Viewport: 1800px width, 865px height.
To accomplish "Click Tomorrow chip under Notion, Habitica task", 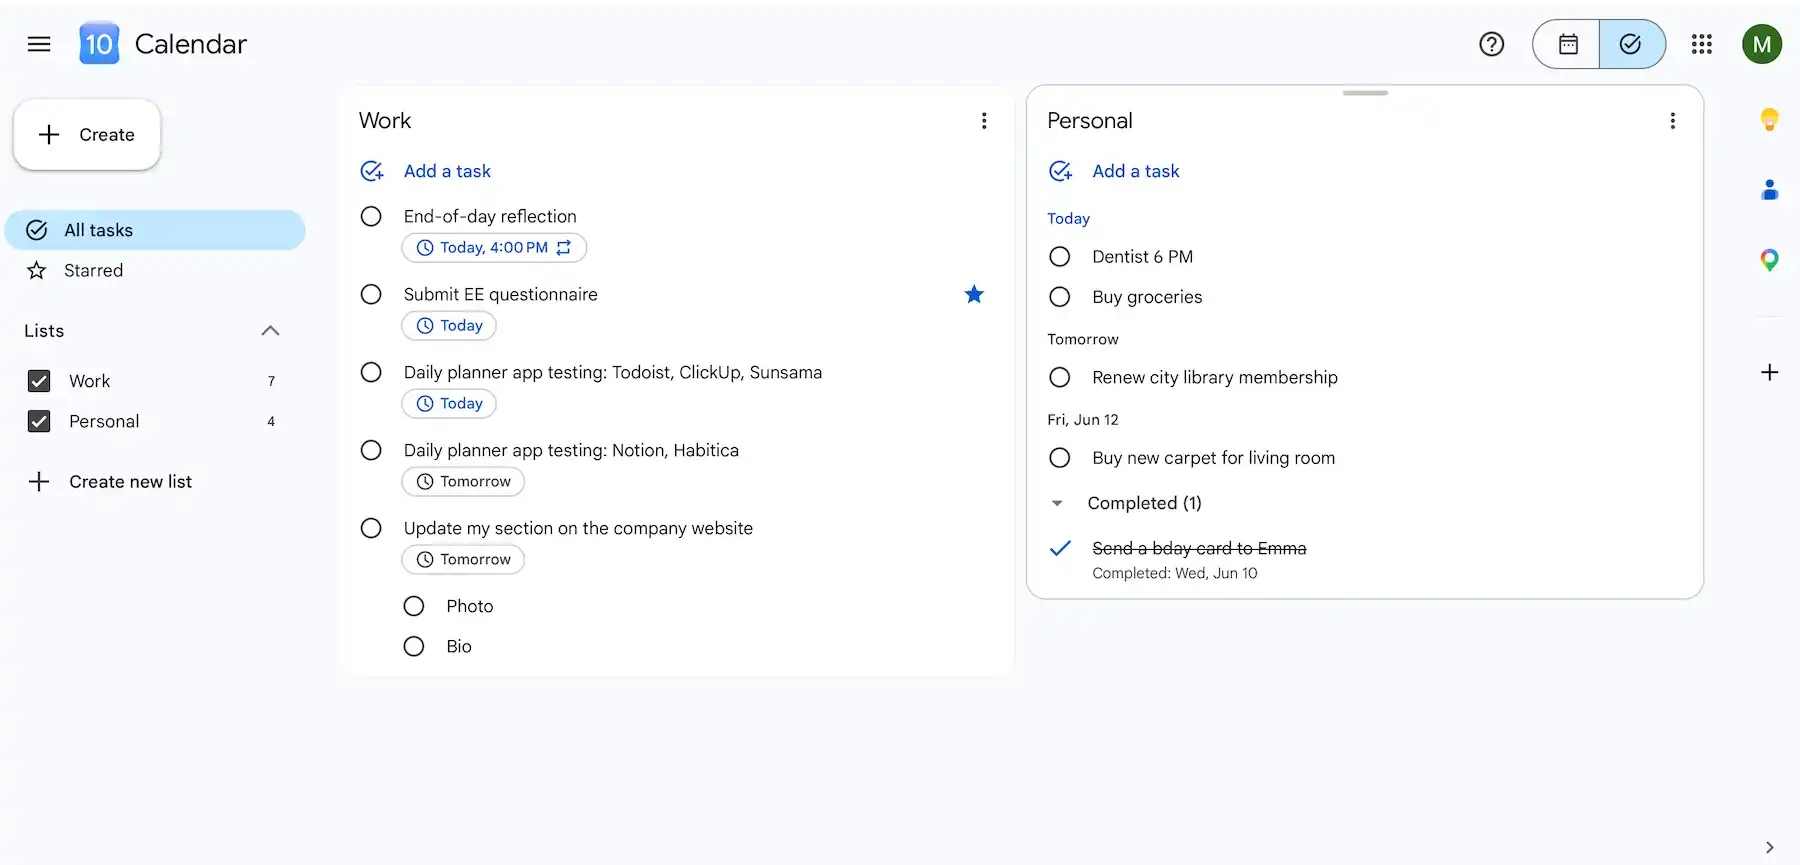I will pyautogui.click(x=463, y=482).
